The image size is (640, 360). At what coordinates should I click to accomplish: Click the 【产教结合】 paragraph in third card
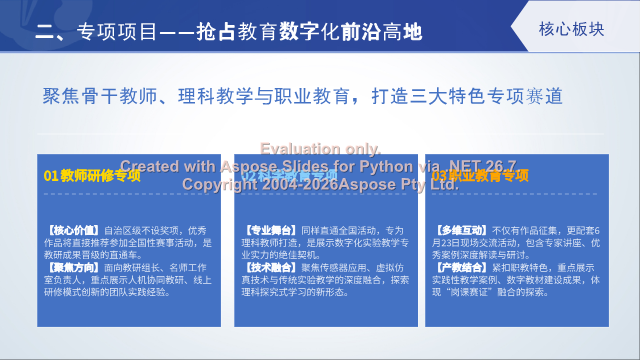[516, 280]
